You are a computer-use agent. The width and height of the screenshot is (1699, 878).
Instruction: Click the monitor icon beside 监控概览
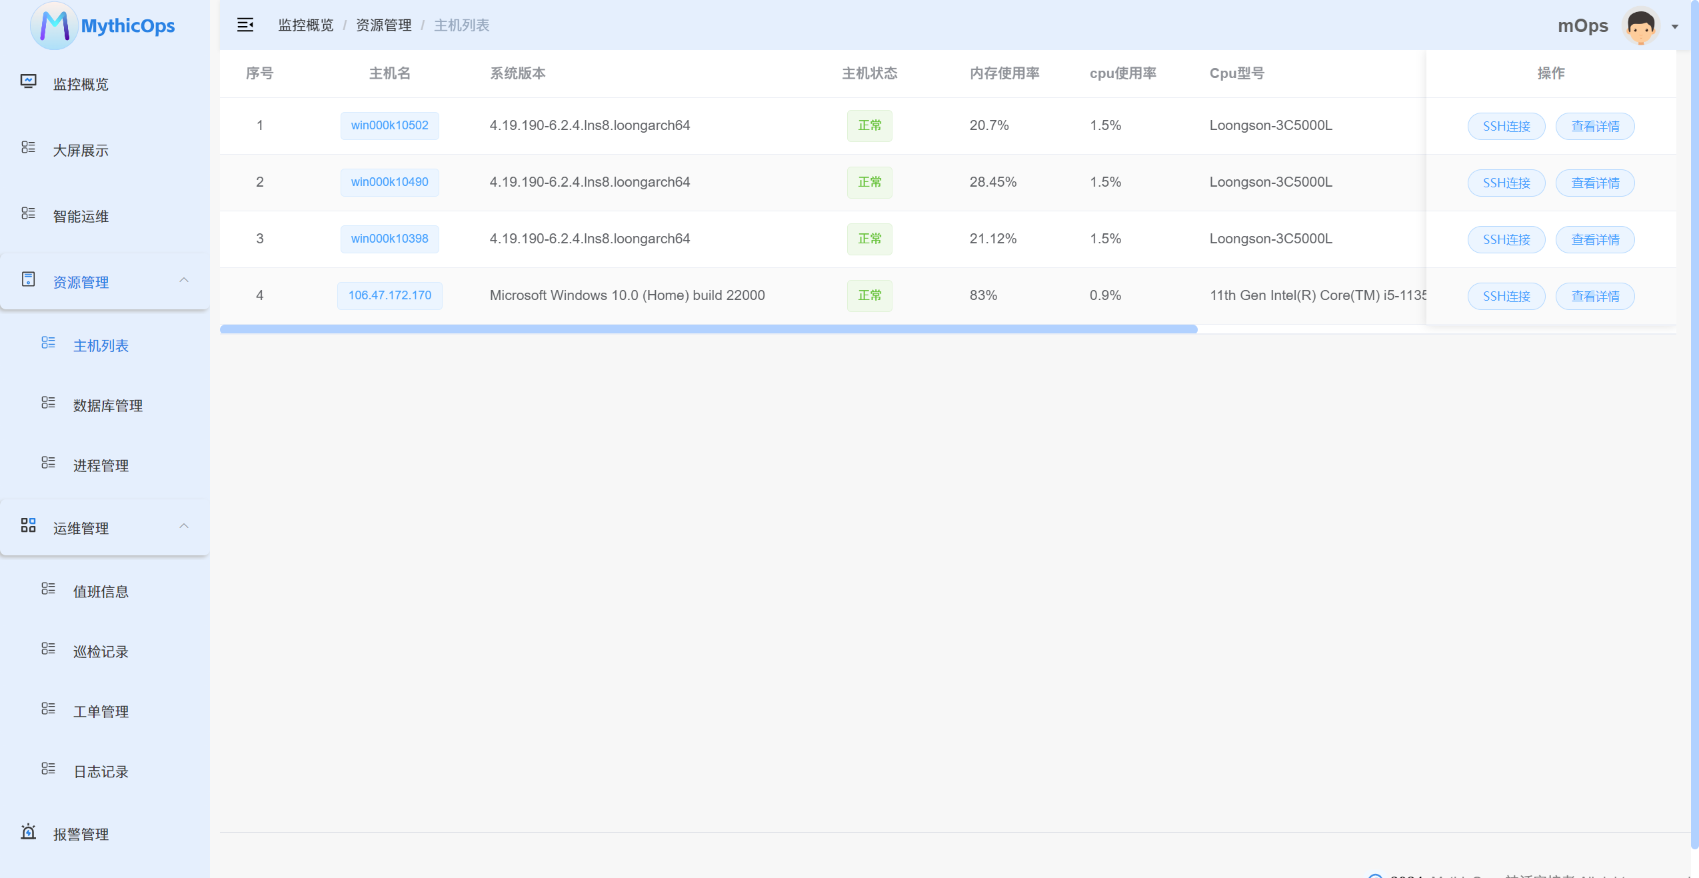coord(29,82)
